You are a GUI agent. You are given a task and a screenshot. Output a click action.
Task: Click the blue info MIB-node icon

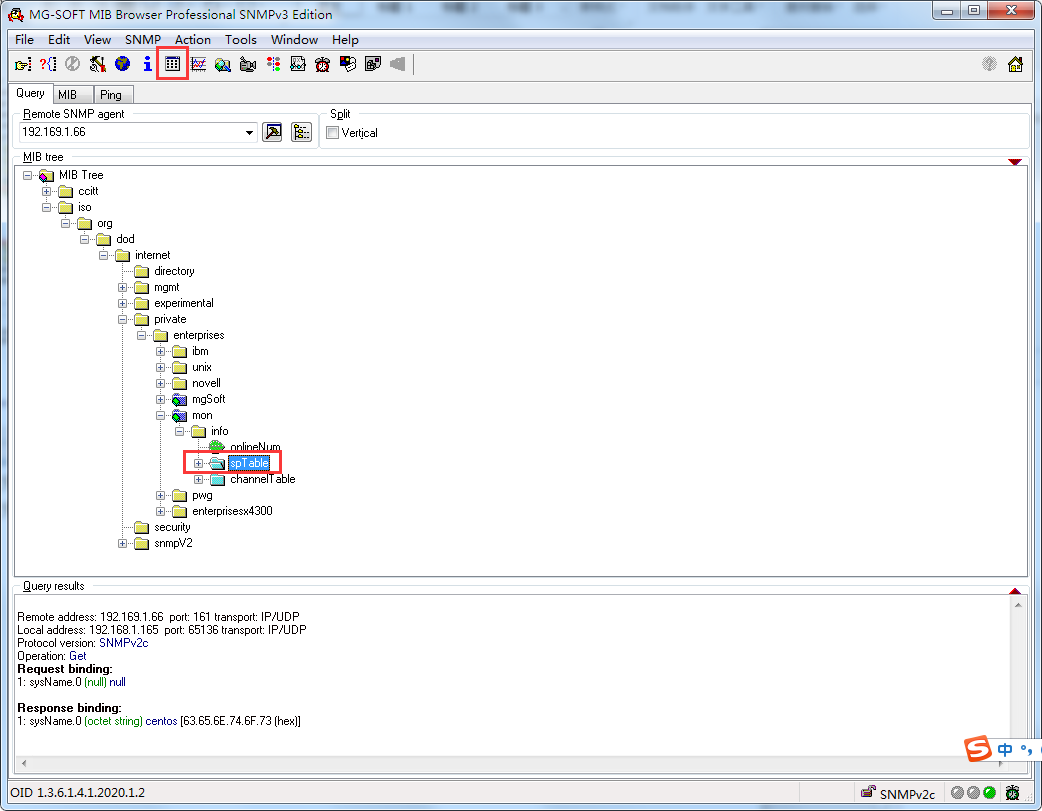tap(146, 63)
